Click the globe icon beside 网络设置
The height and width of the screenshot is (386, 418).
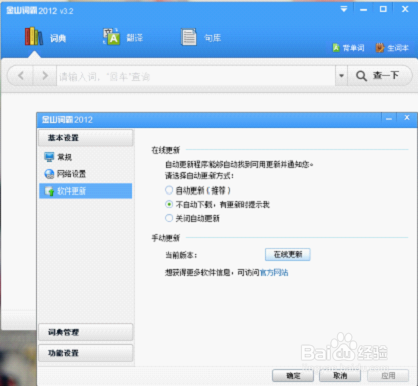49,174
